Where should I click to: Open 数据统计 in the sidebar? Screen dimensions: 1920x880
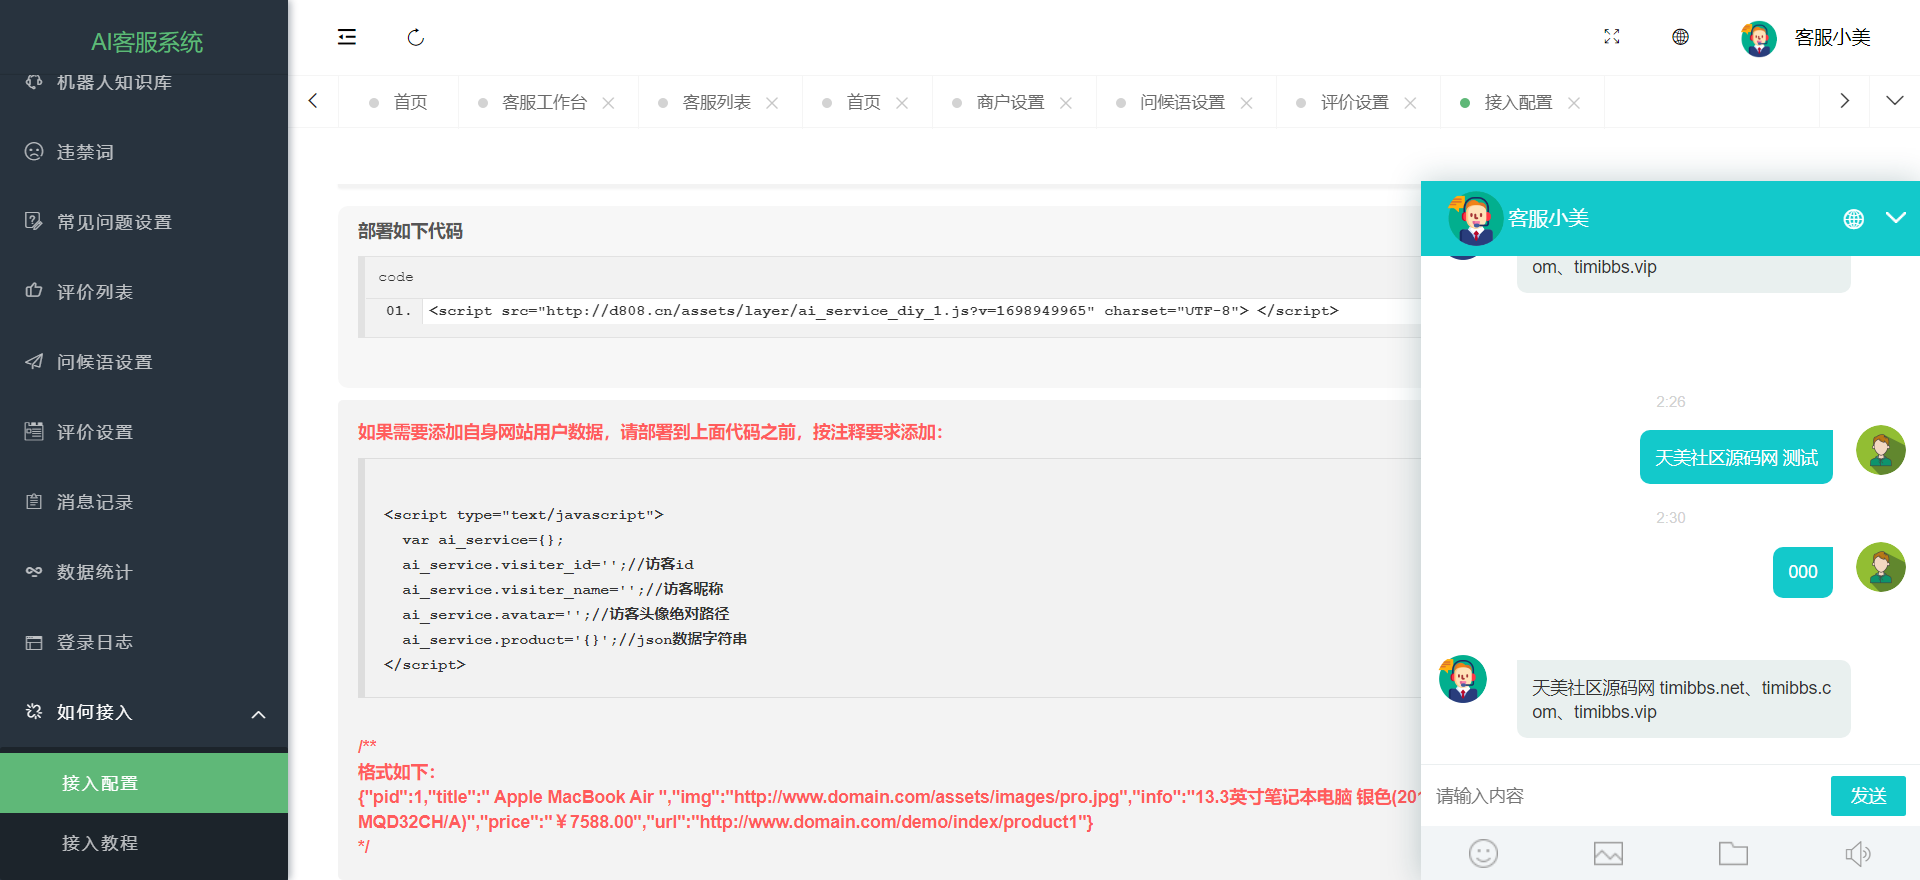[x=144, y=572]
